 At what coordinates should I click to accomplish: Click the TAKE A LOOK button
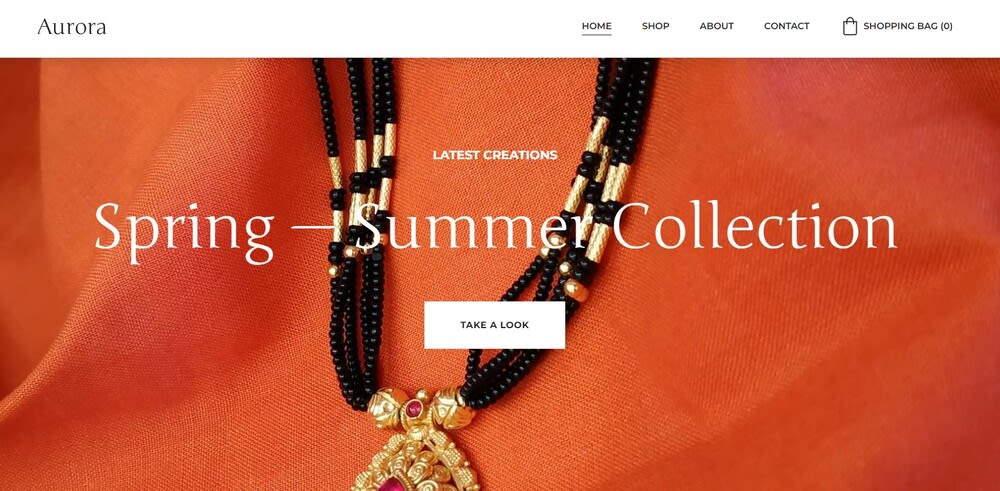(494, 325)
